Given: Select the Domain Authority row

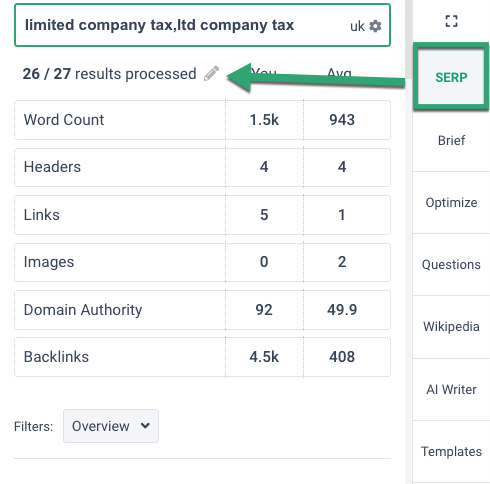Looking at the screenshot, I should click(202, 310).
